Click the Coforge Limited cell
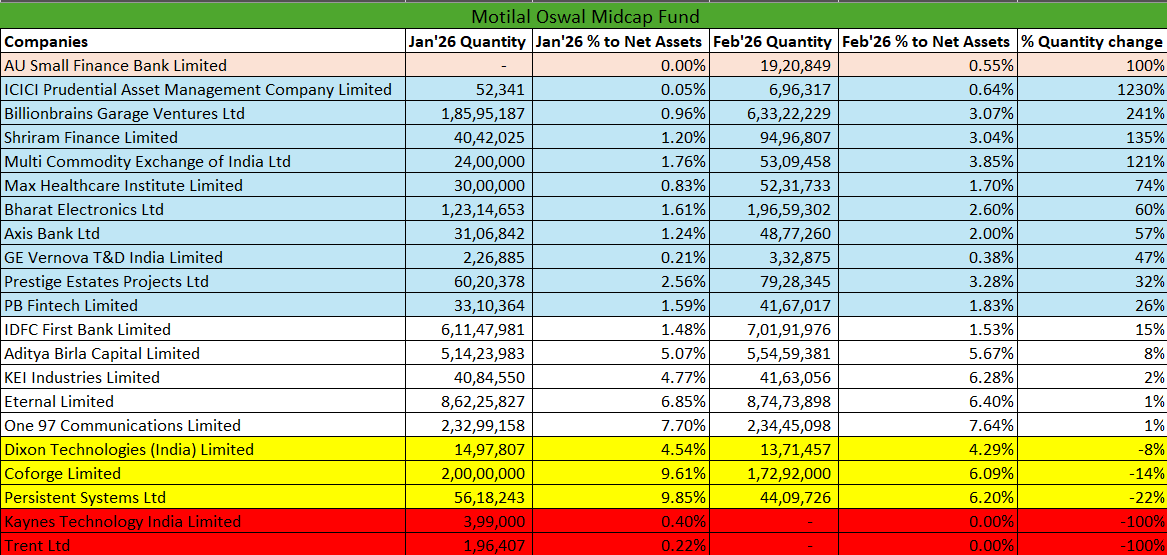The image size is (1167, 555). 202,473
